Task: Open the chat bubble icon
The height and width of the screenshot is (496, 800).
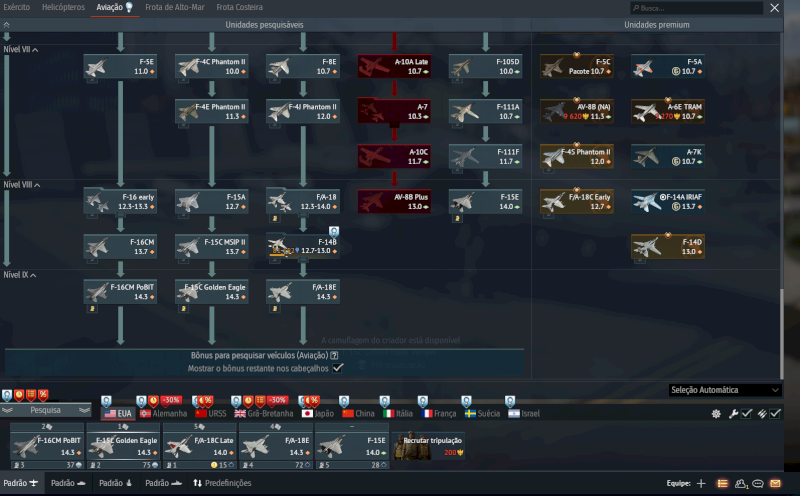Action: (x=758, y=483)
